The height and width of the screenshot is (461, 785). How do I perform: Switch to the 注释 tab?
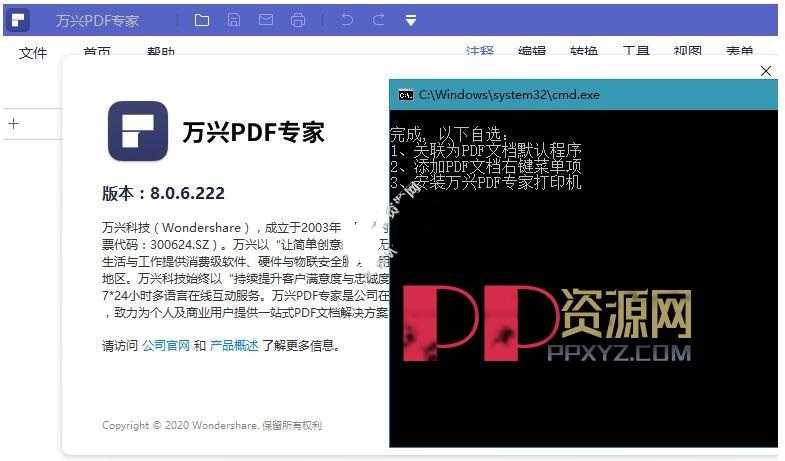(x=480, y=50)
